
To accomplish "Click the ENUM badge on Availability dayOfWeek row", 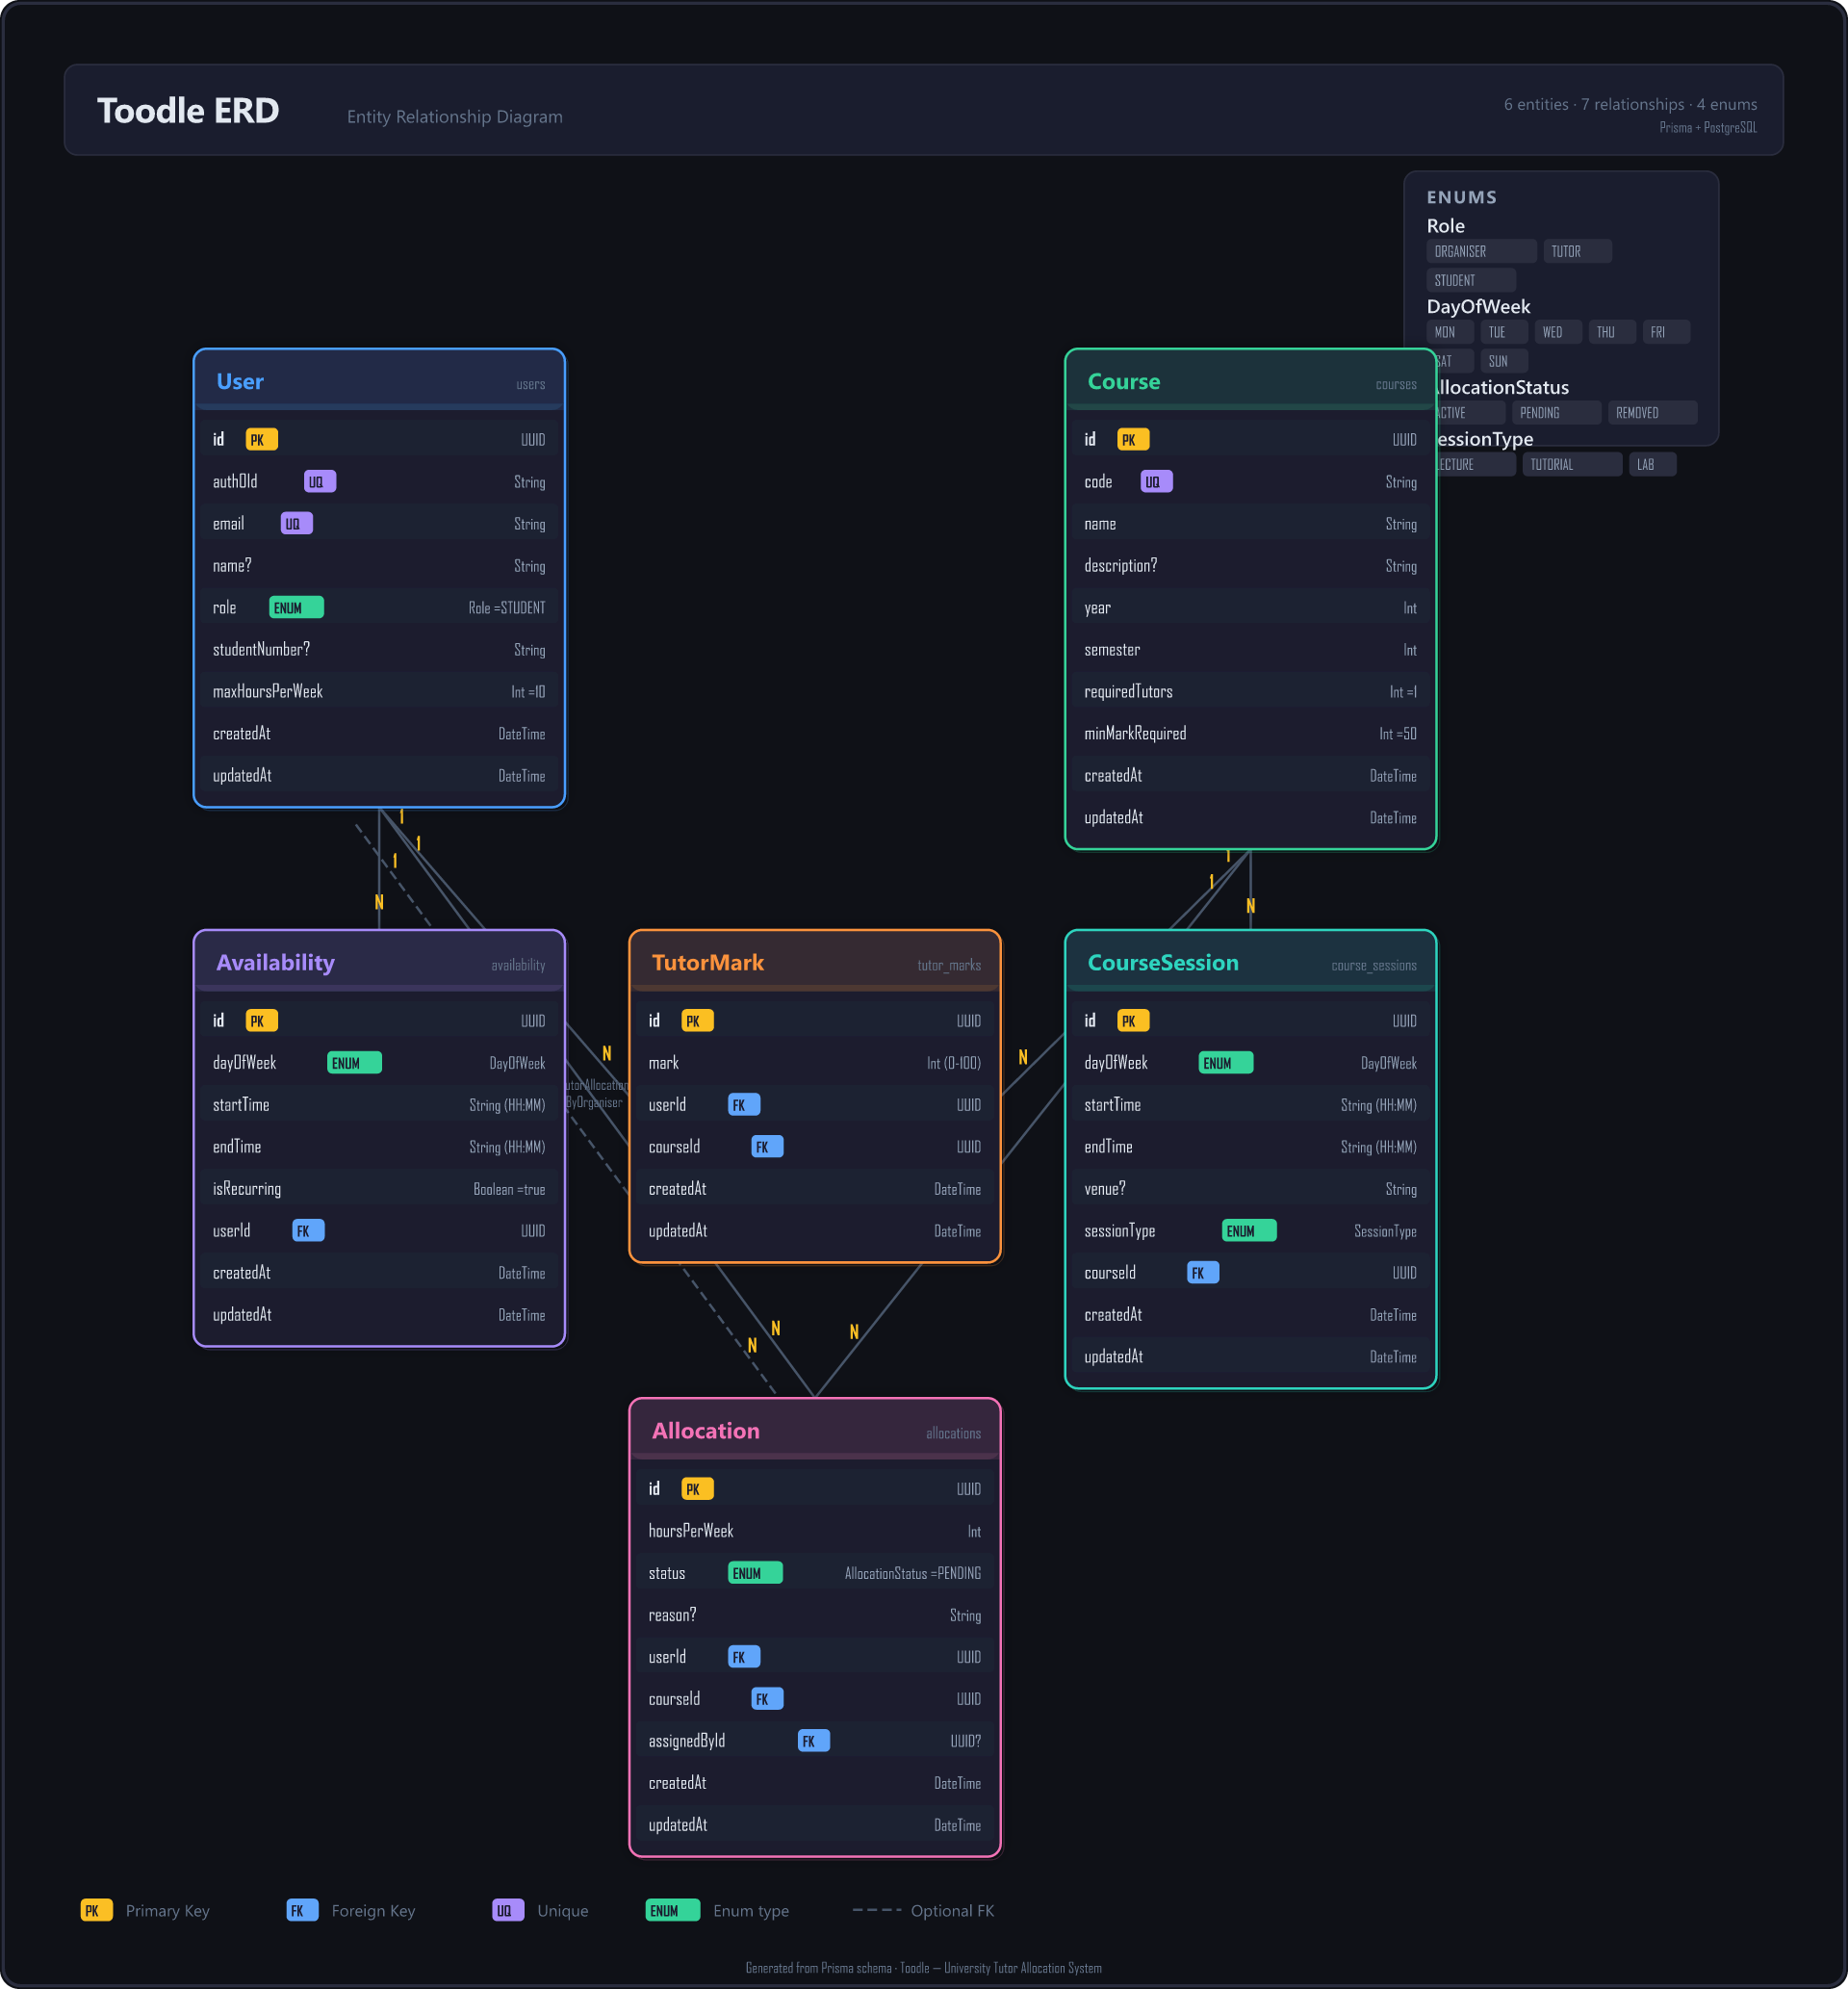I will [354, 1063].
